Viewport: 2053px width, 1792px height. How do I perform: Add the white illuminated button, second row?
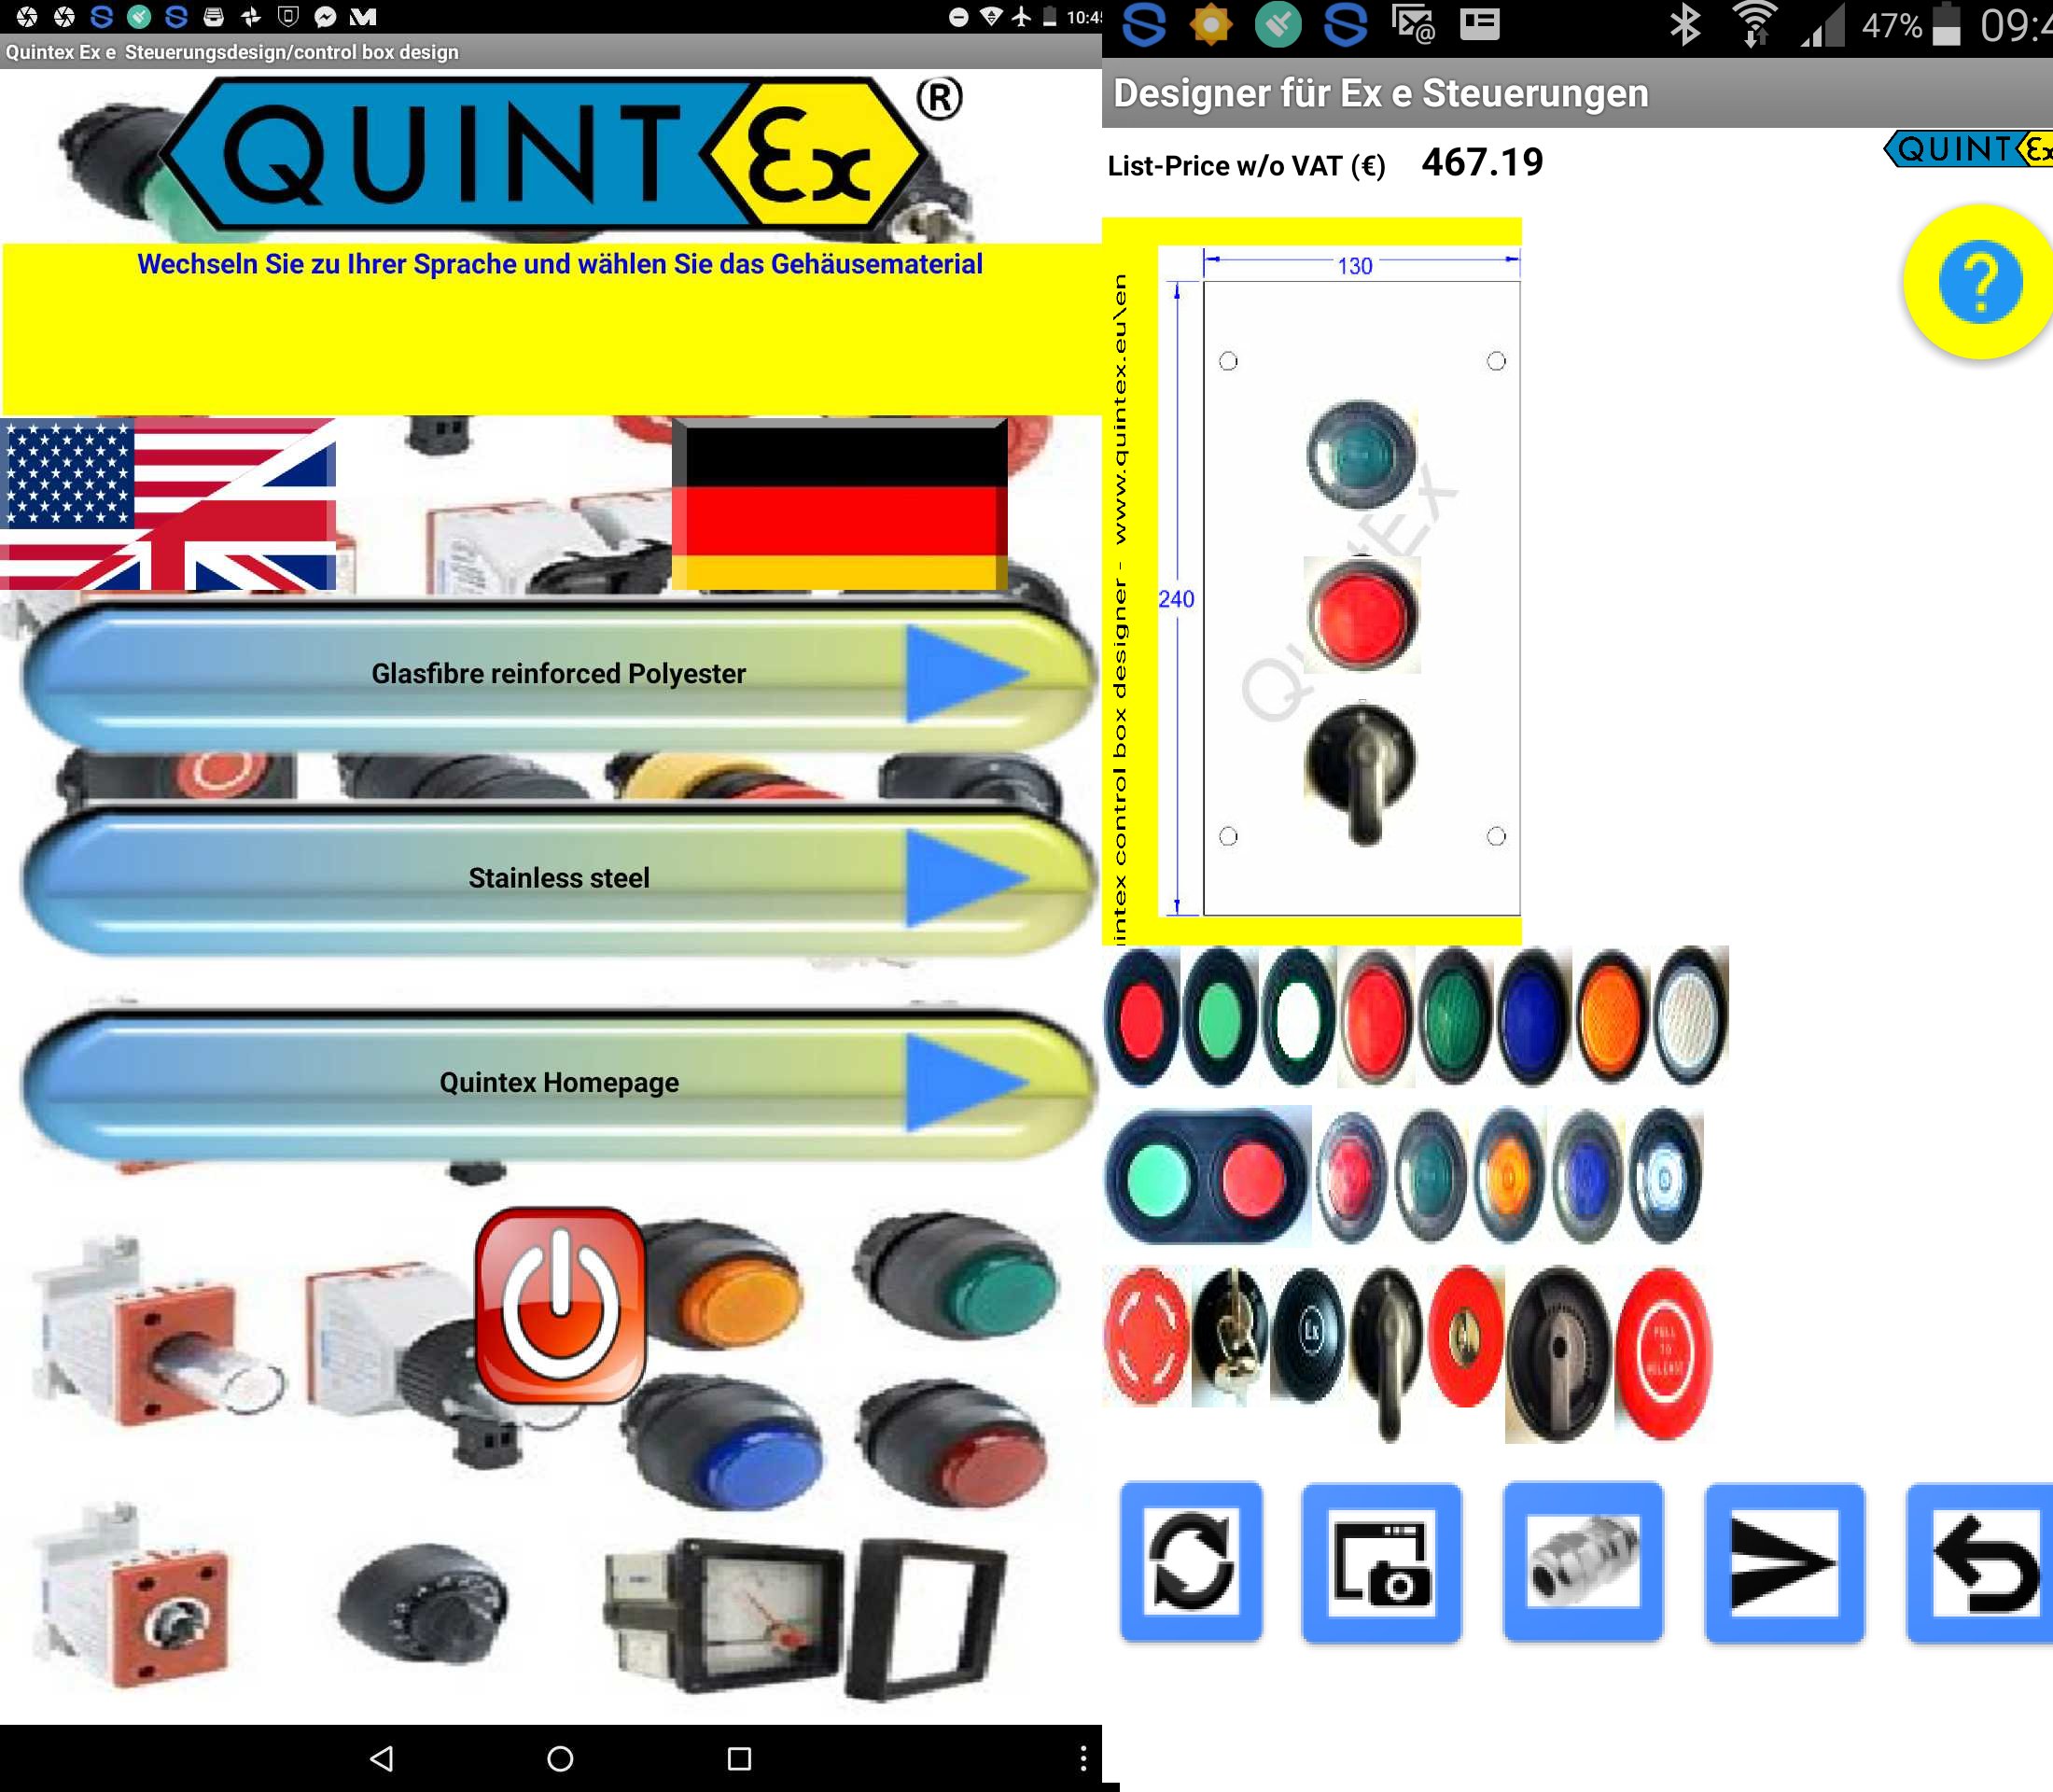point(1664,1176)
